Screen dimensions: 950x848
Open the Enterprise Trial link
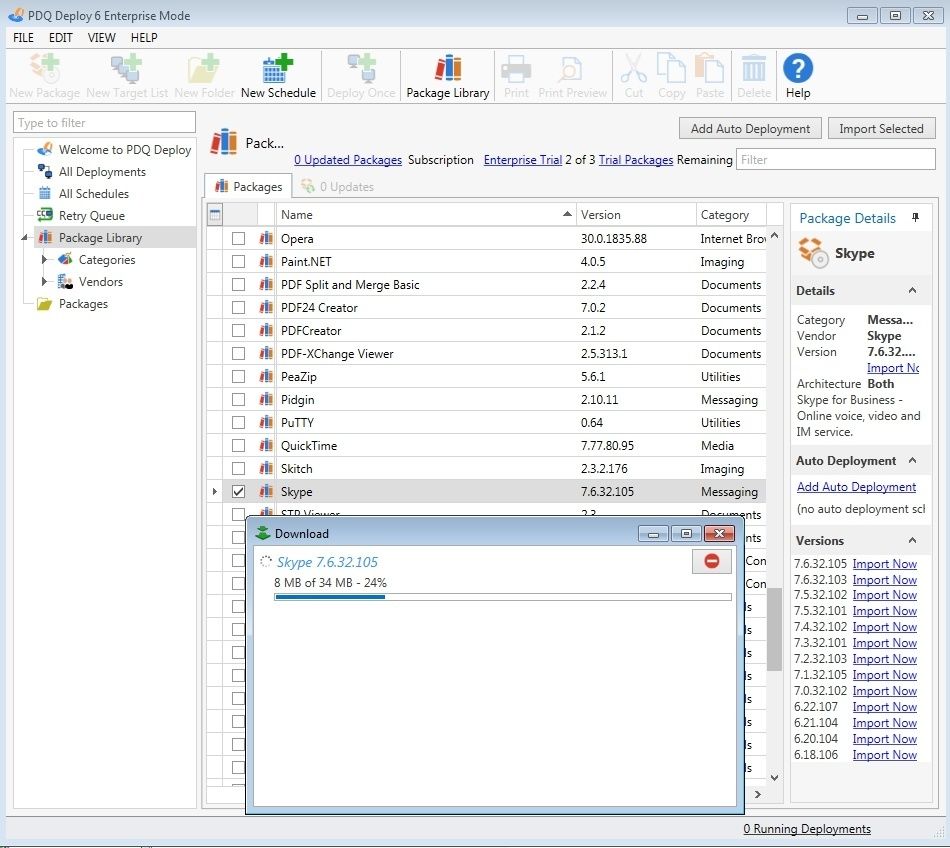pyautogui.click(x=522, y=160)
